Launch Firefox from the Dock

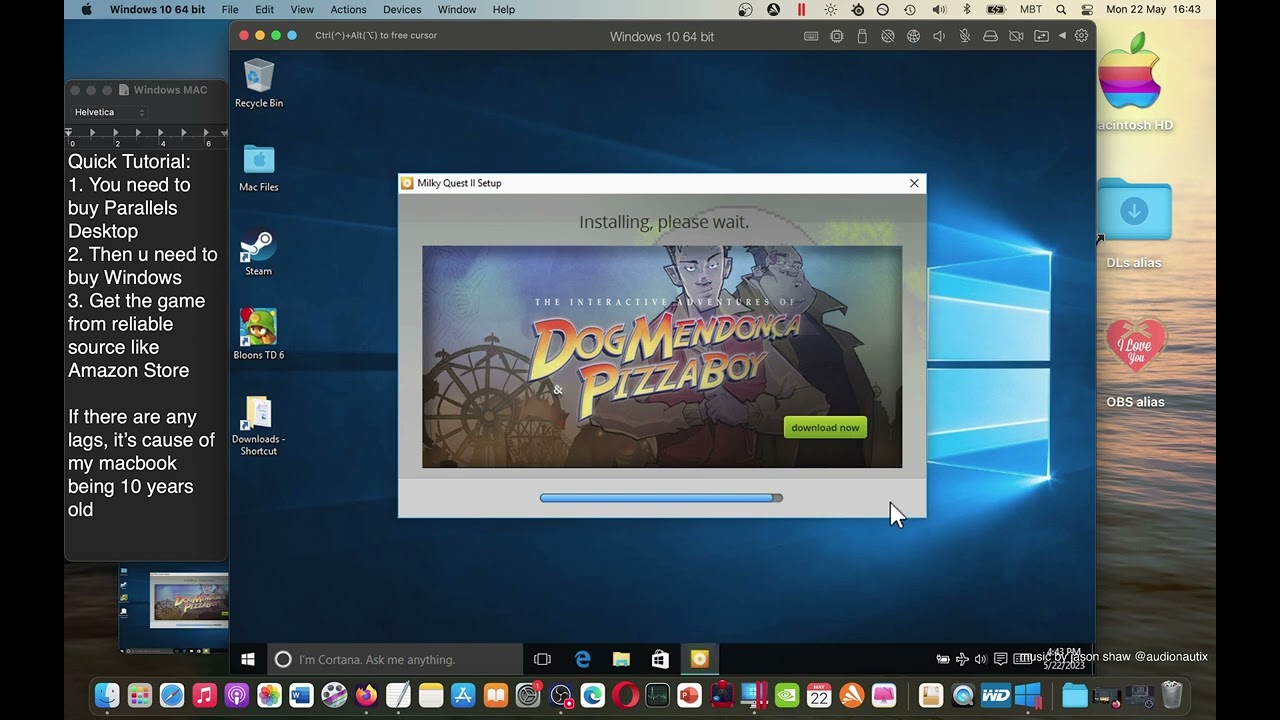click(x=366, y=695)
